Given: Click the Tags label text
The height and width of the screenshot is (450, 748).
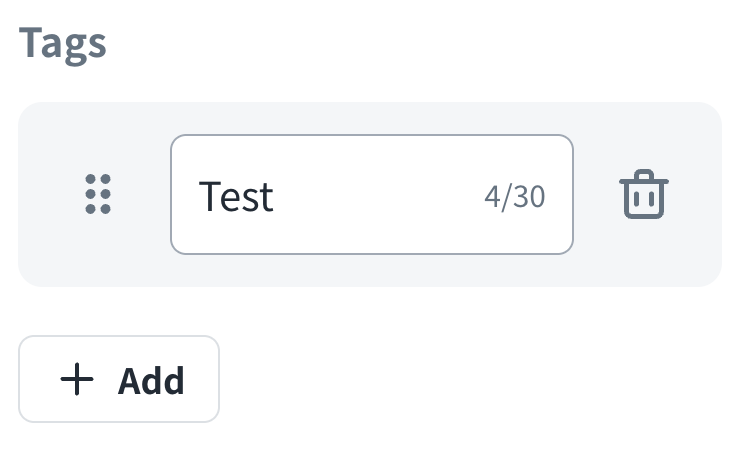Looking at the screenshot, I should tap(62, 43).
